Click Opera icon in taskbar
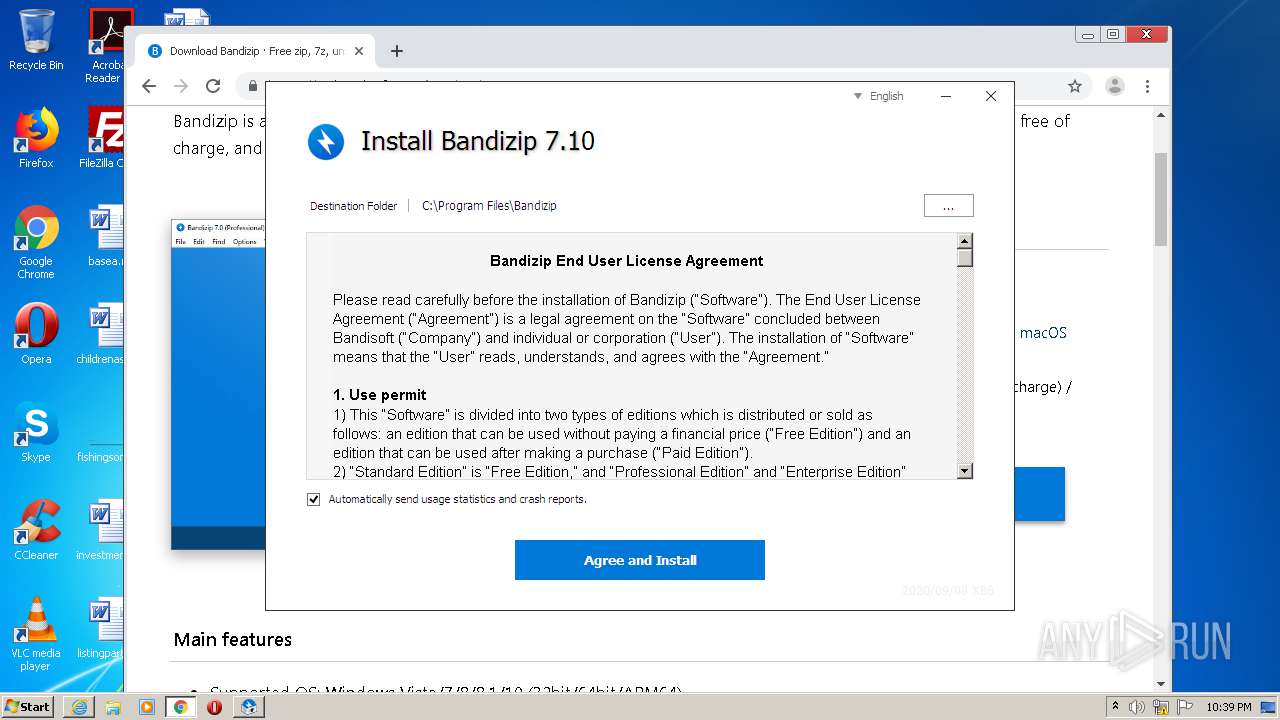 pos(214,707)
